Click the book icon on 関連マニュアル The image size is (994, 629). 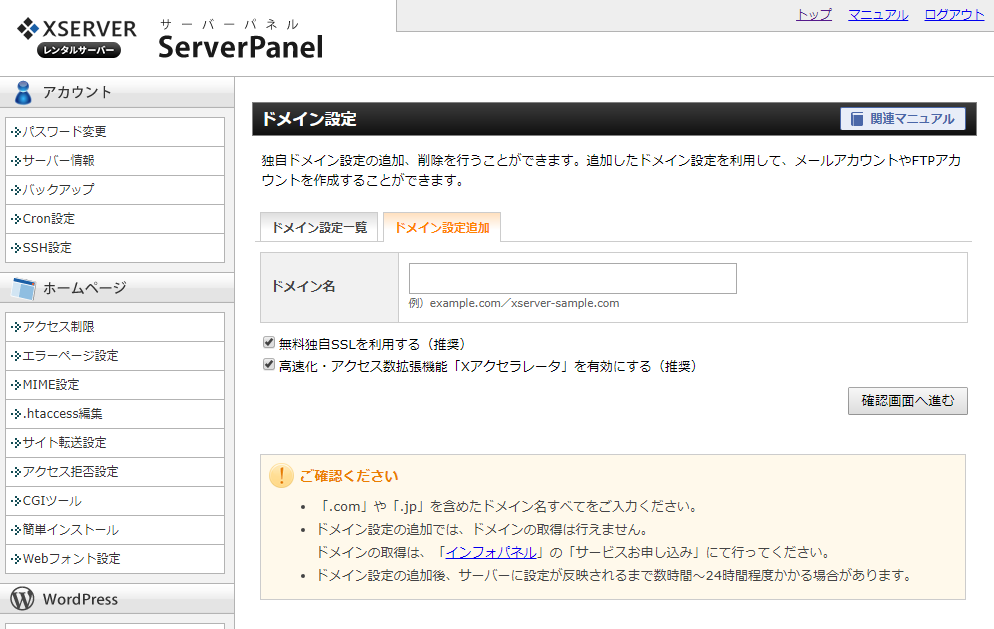tap(856, 119)
